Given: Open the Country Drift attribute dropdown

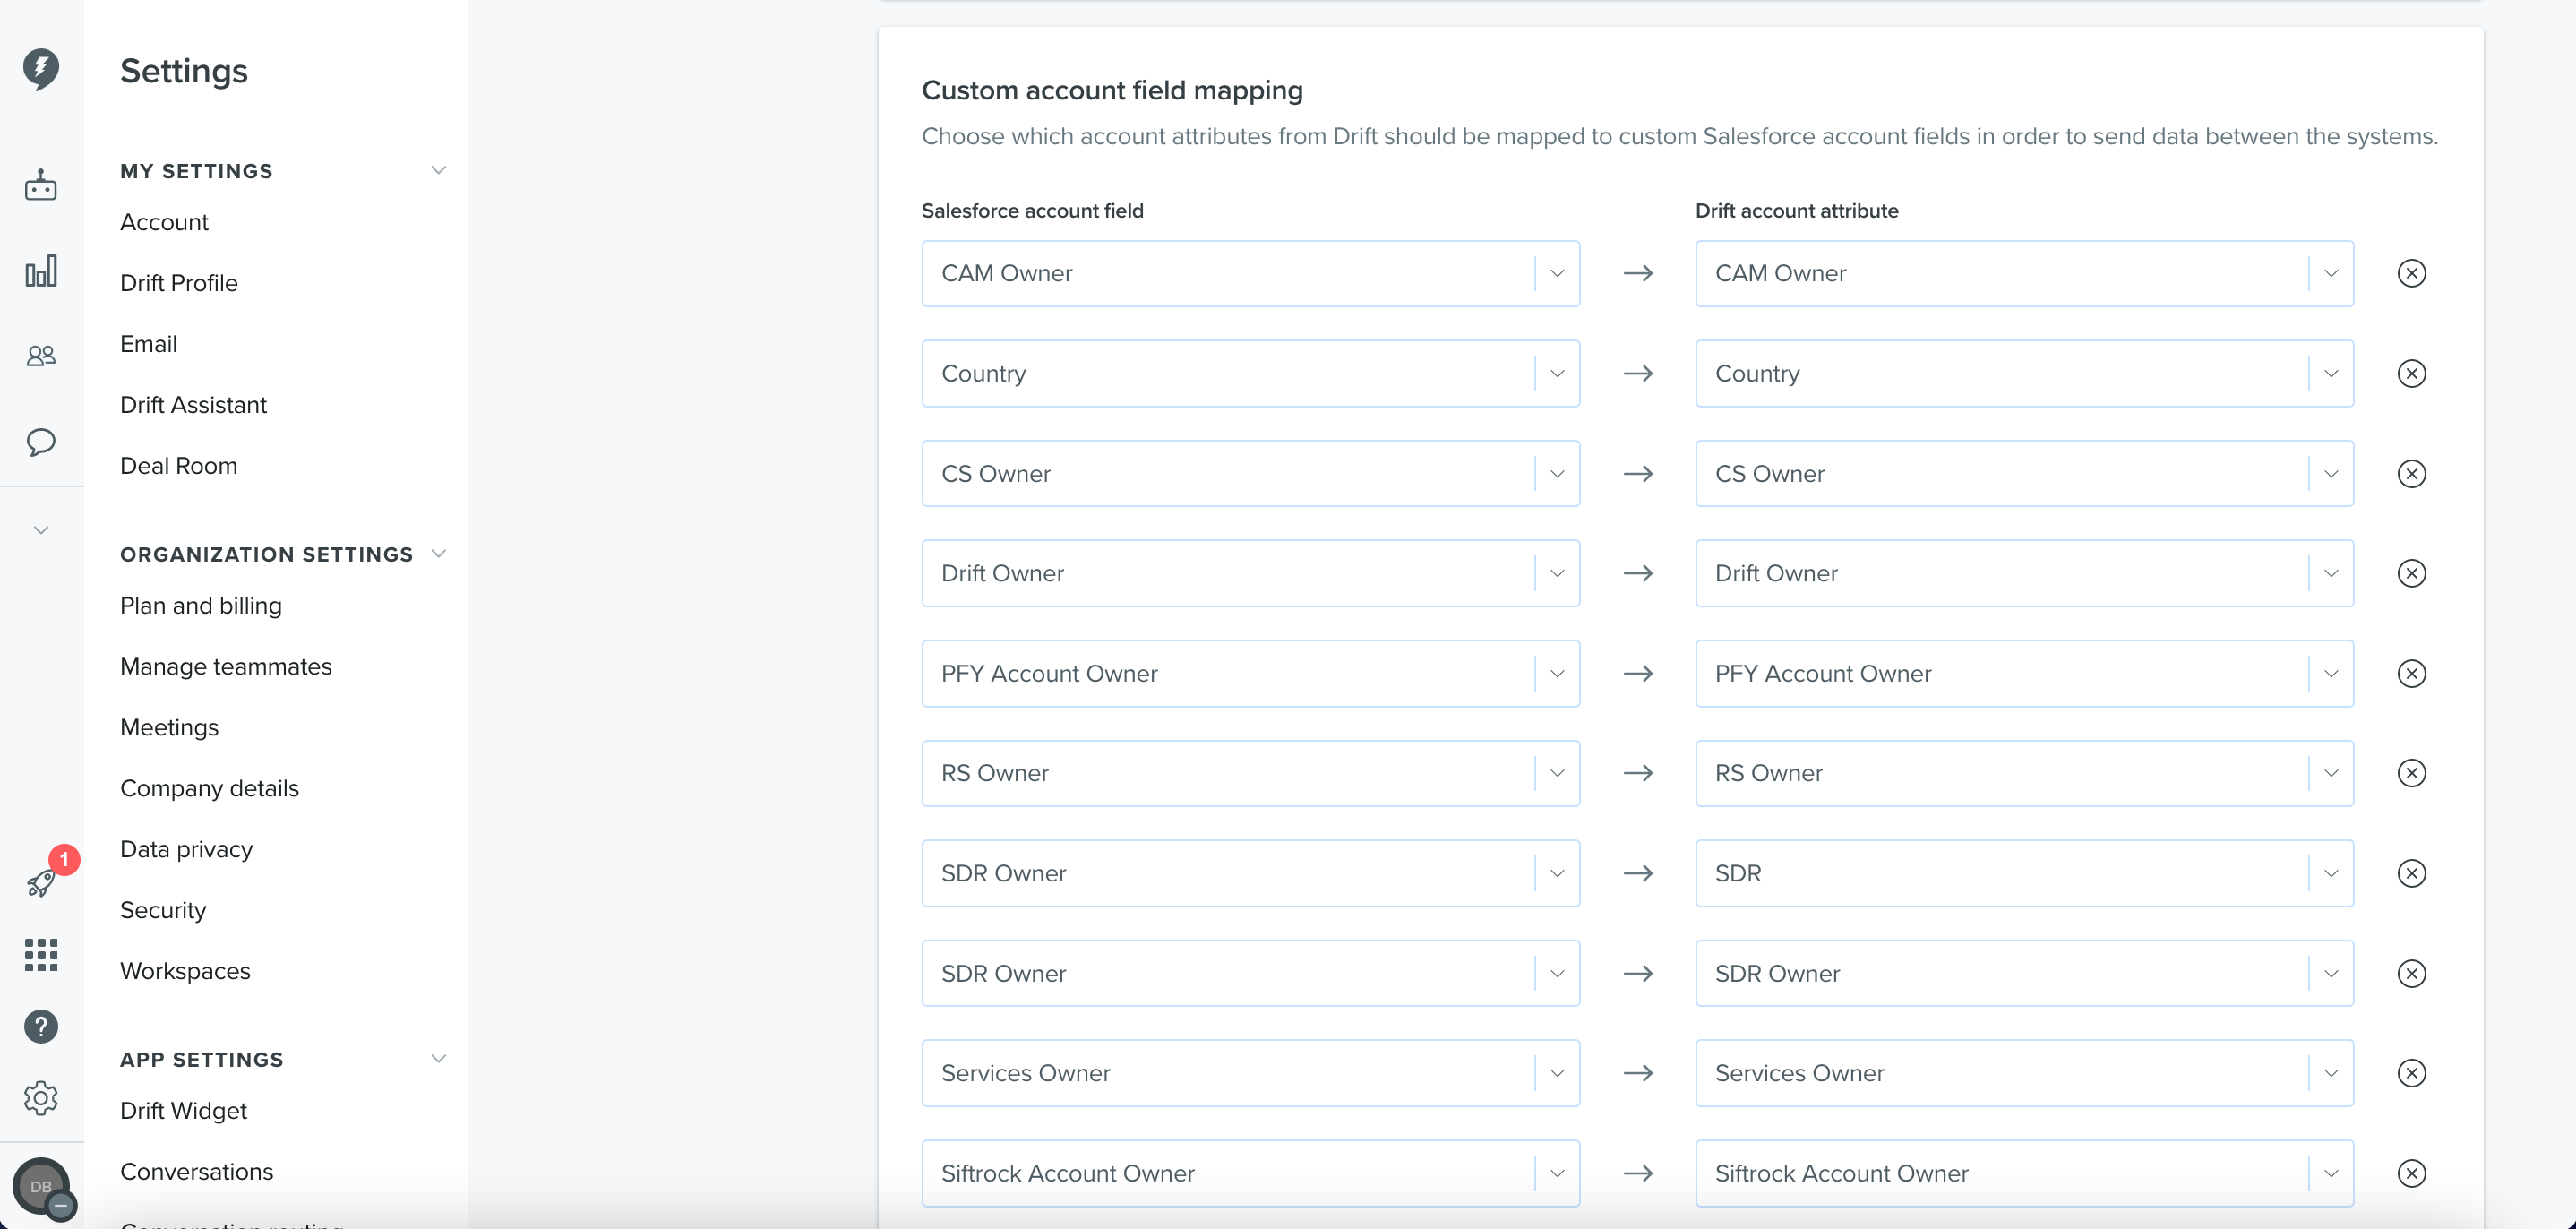Looking at the screenshot, I should coord(2024,373).
